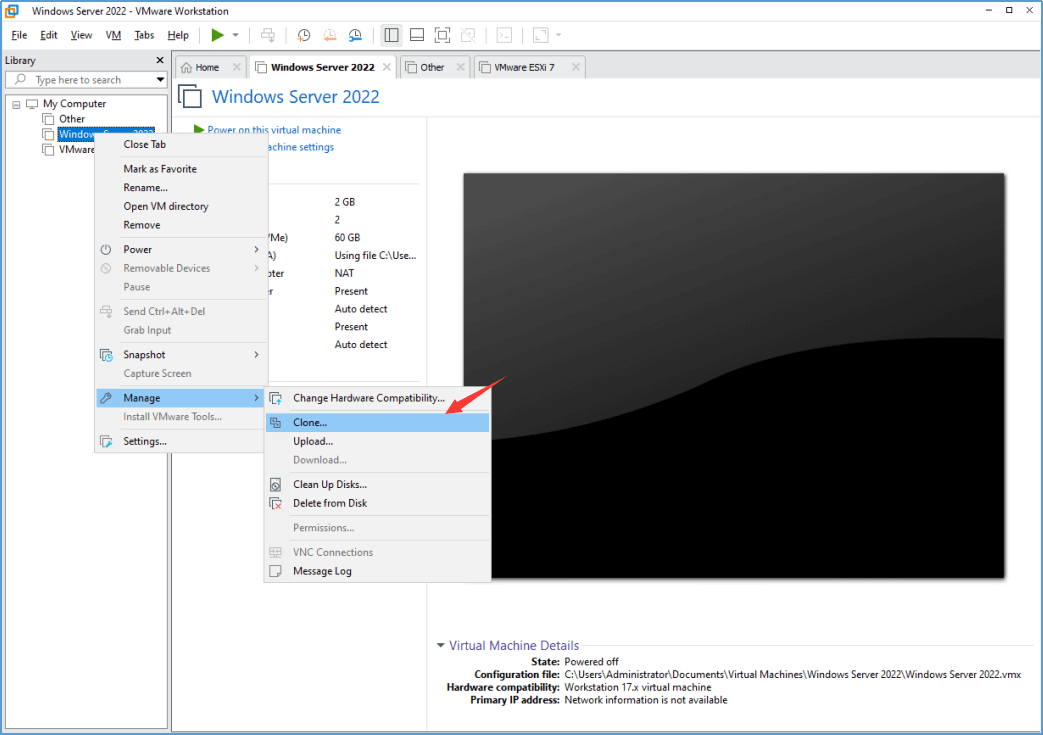Toggle the thumbnail bar view icon

[417, 35]
